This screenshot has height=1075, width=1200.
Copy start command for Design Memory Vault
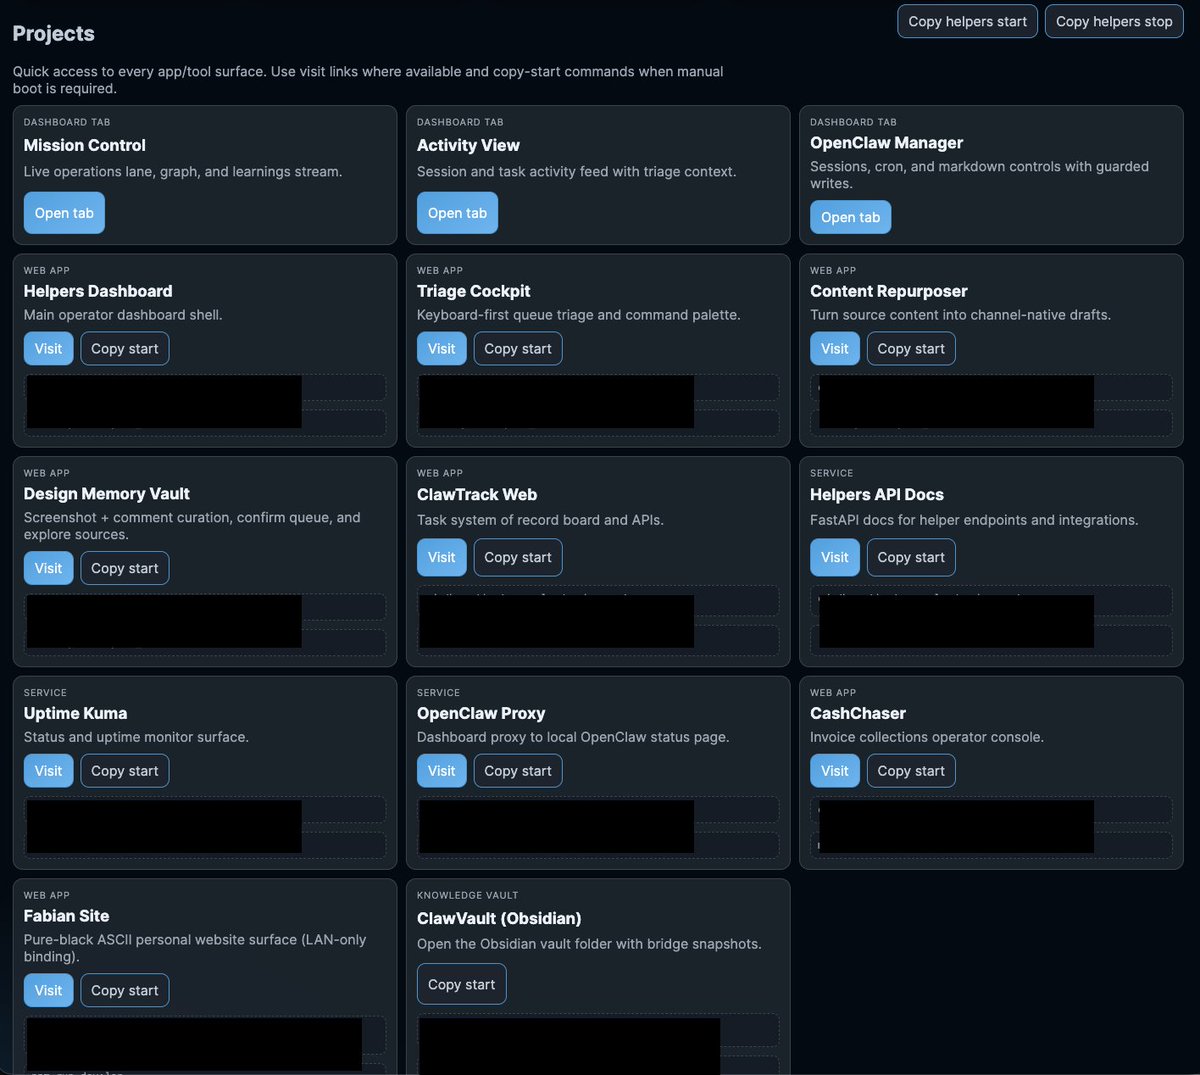pyautogui.click(x=125, y=568)
